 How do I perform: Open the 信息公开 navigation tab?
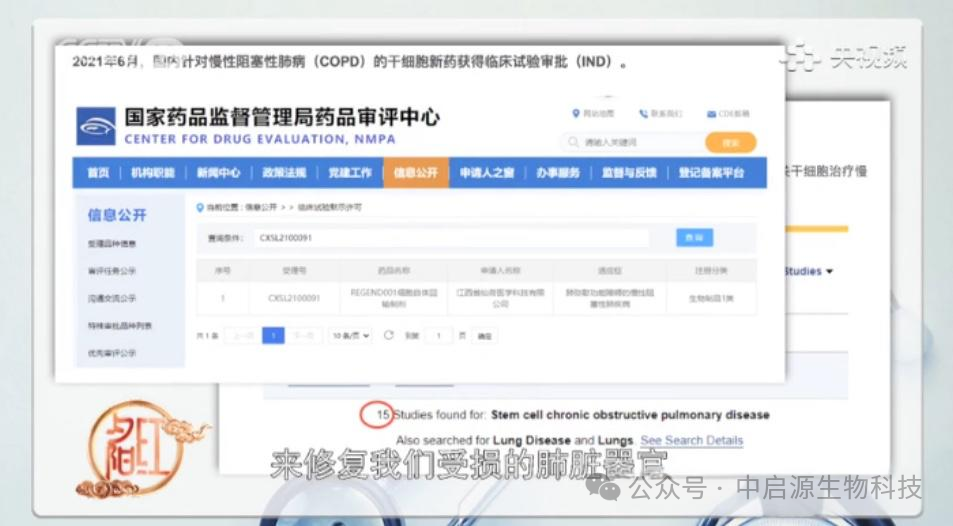tap(415, 173)
